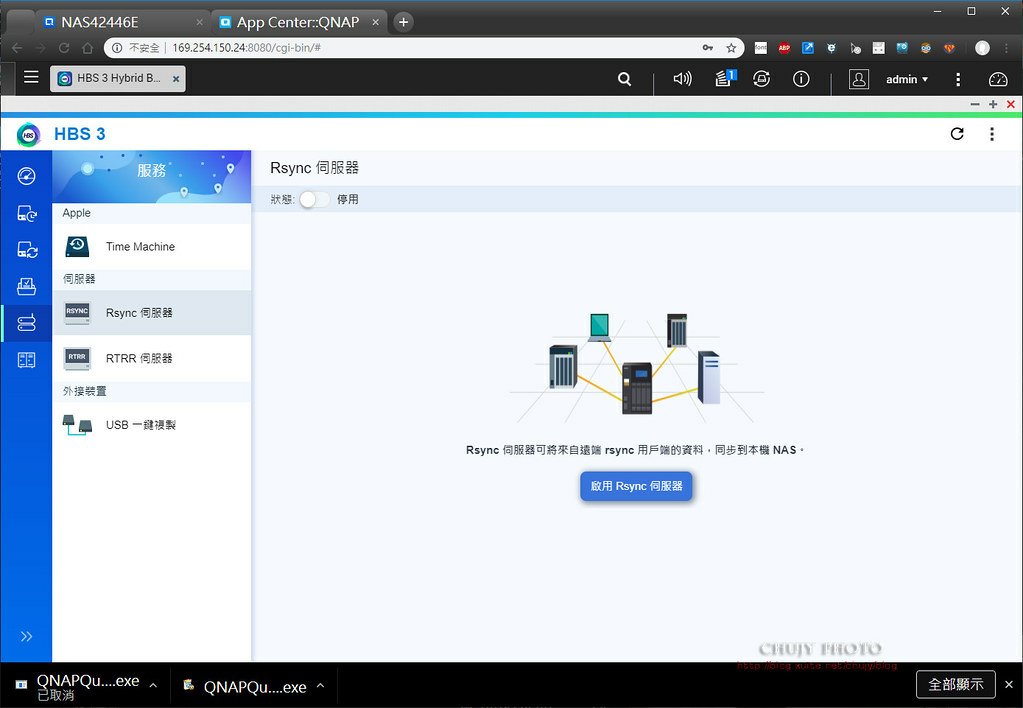The height and width of the screenshot is (708, 1023).
Task: Switch to NAS42446E browser tab
Action: pos(121,22)
